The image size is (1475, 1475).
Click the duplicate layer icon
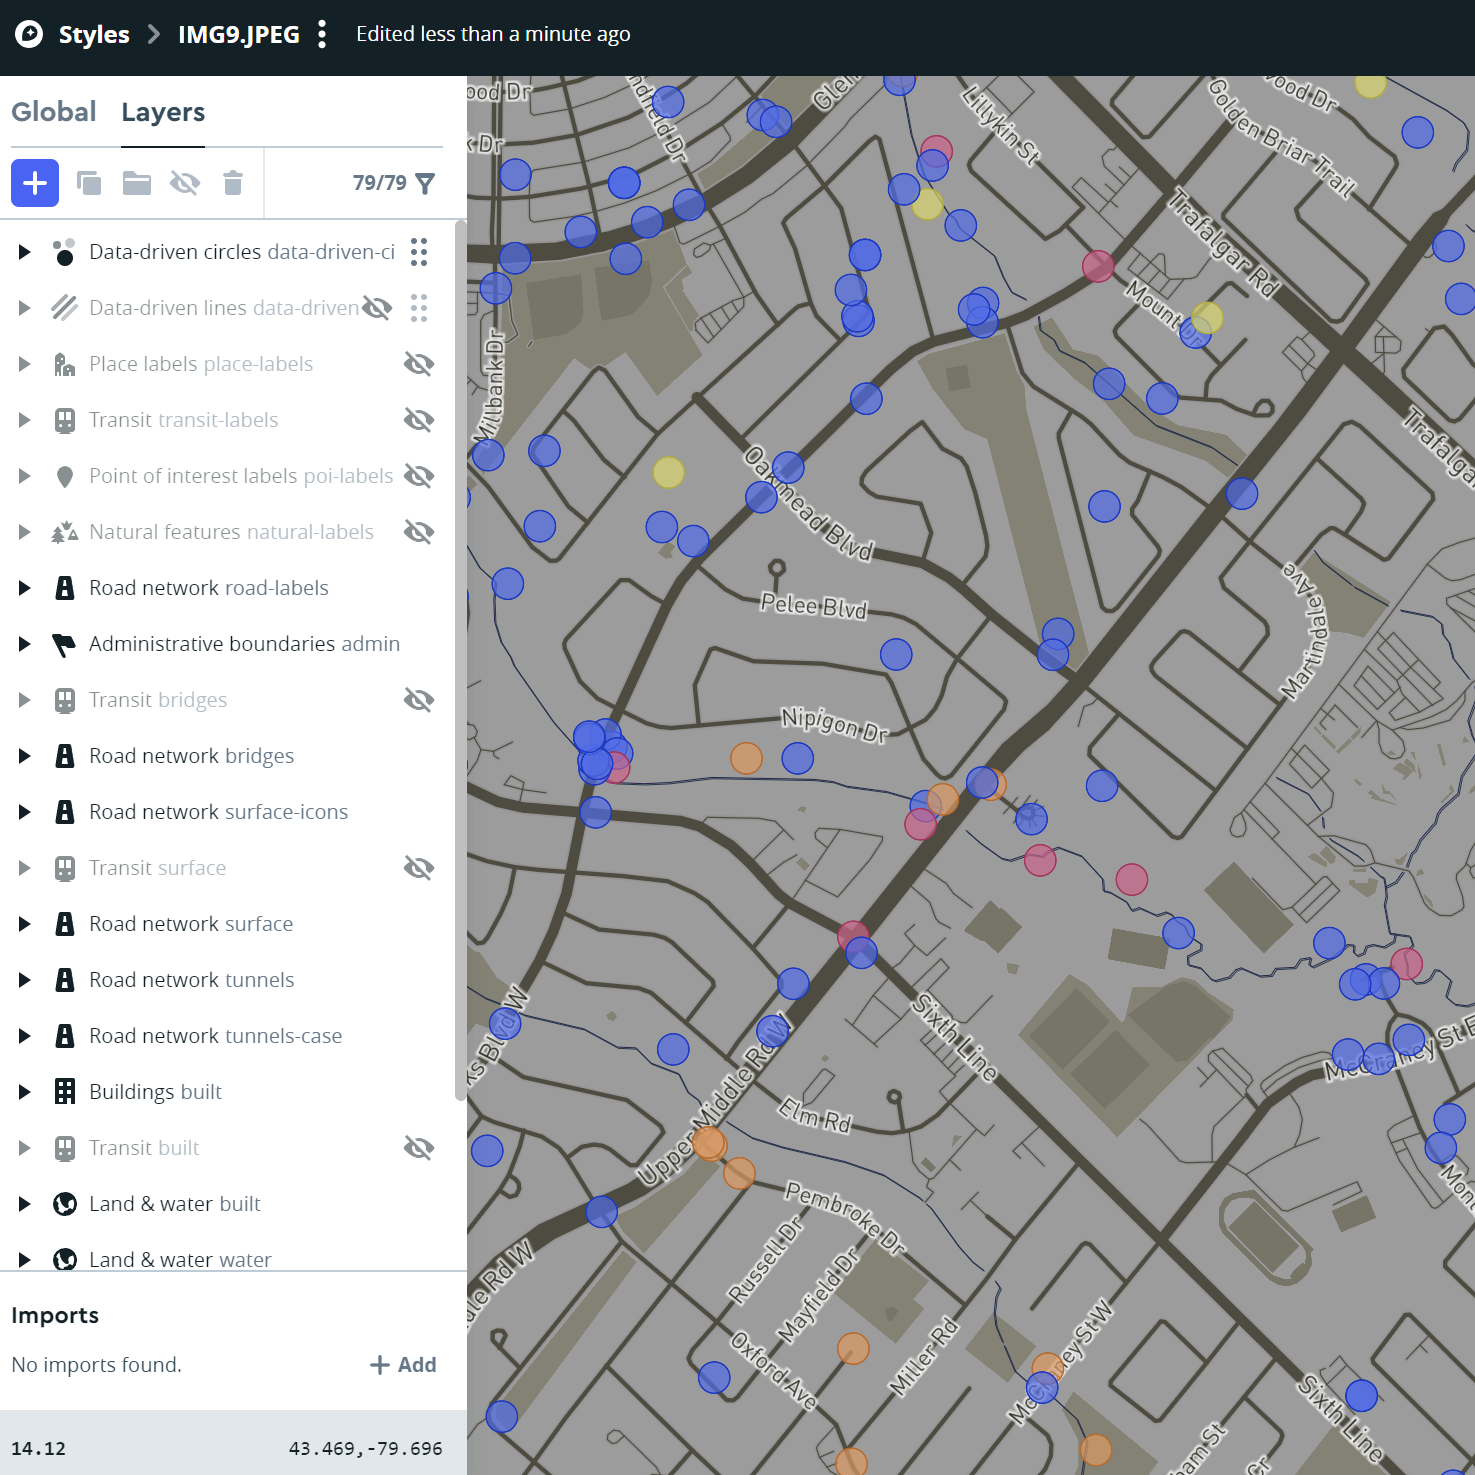point(89,183)
